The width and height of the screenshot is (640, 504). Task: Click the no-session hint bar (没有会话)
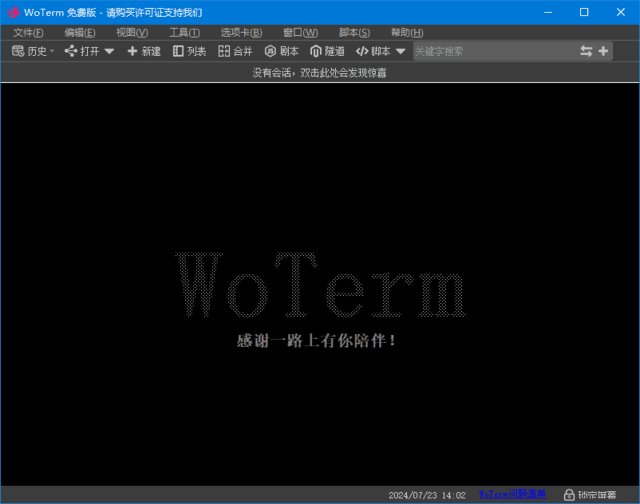[x=320, y=73]
